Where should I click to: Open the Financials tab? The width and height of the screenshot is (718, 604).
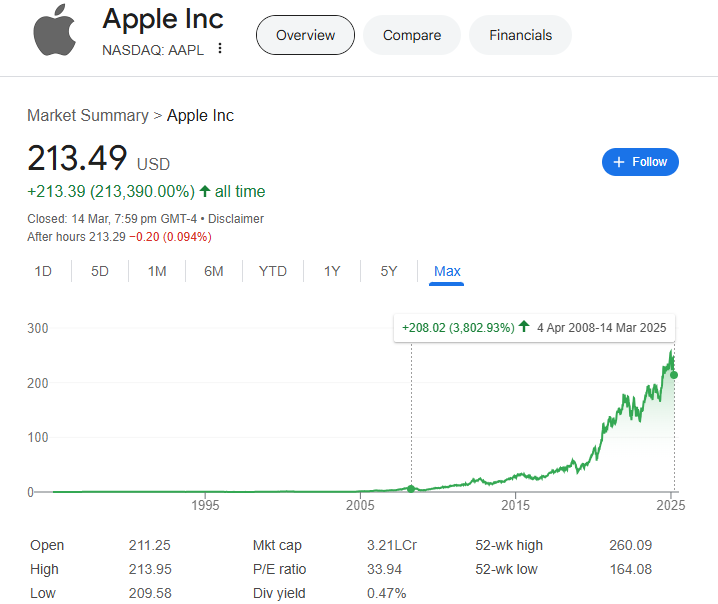(x=520, y=35)
